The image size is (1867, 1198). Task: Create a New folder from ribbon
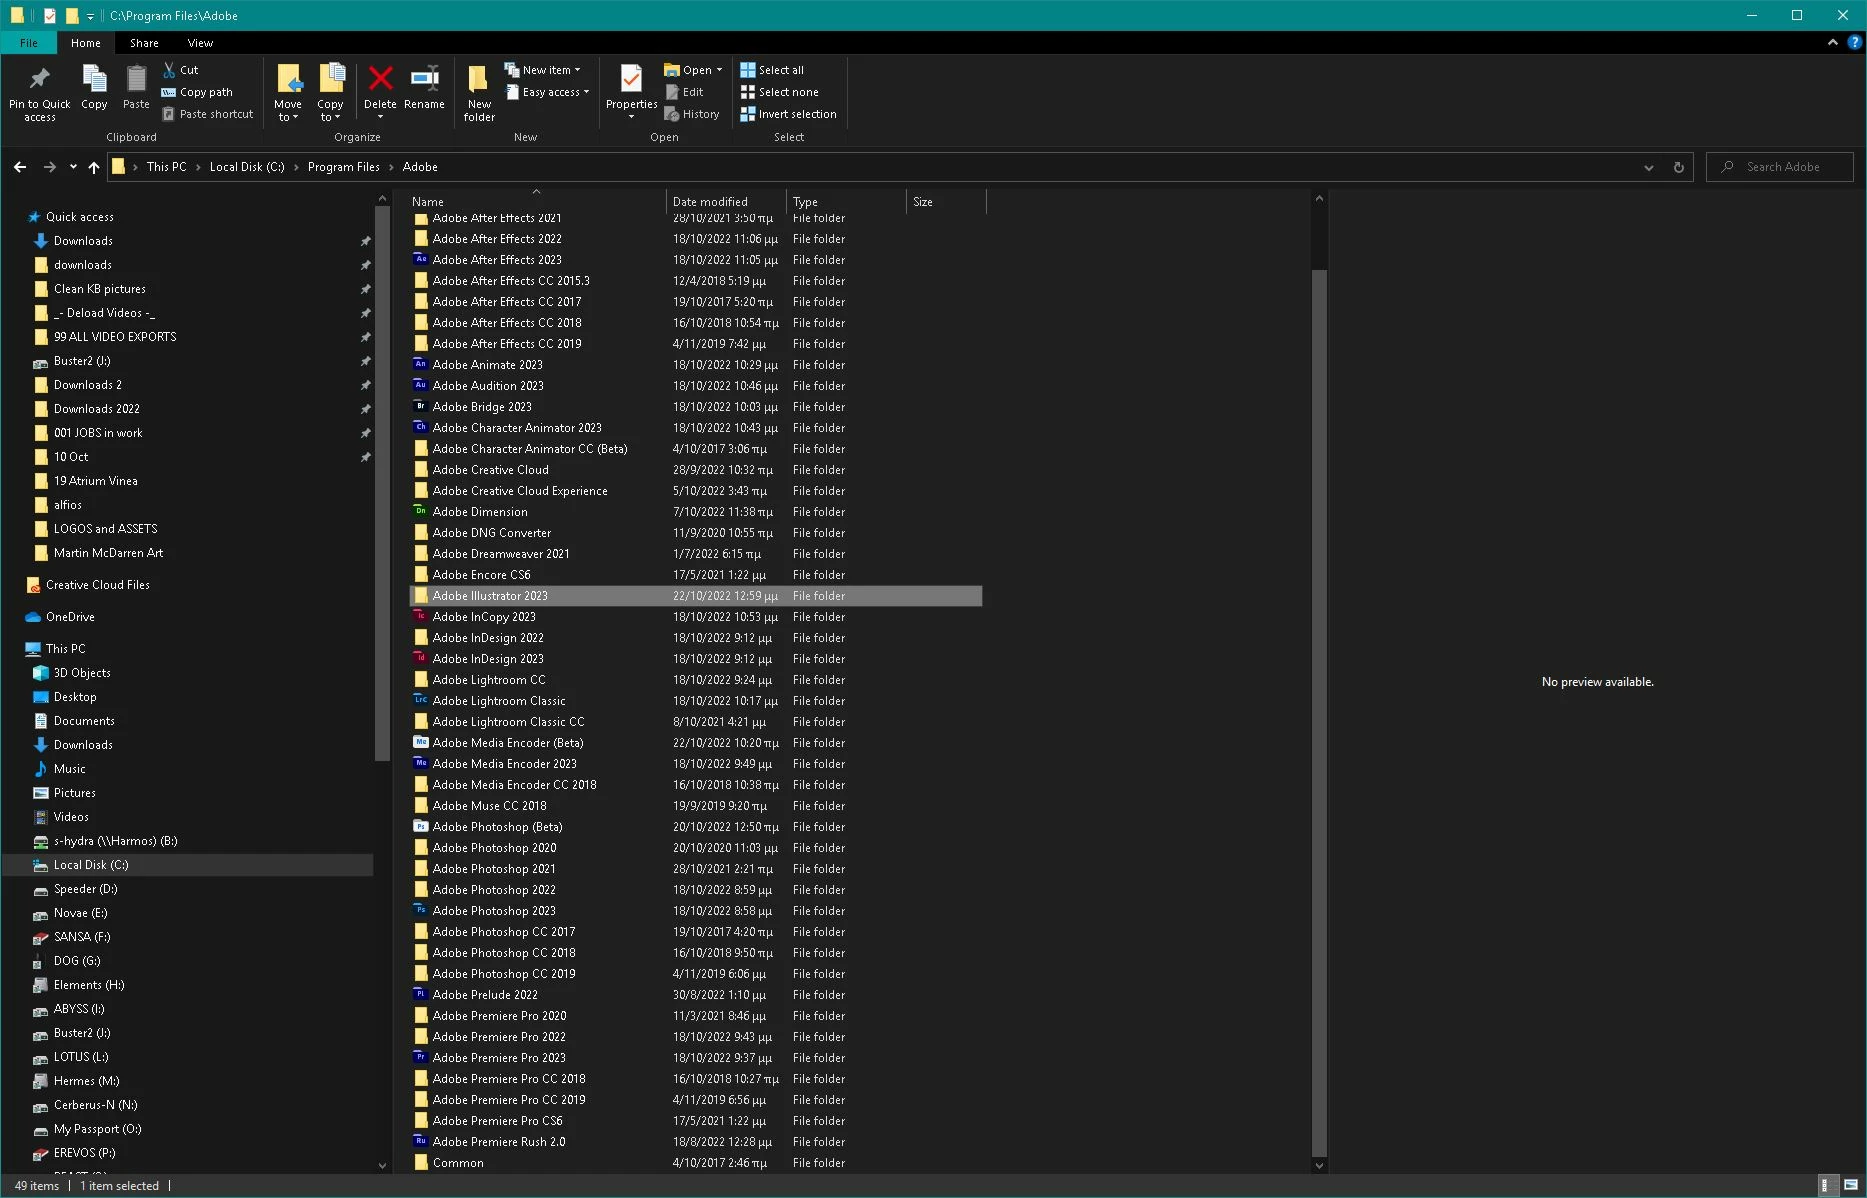(479, 92)
